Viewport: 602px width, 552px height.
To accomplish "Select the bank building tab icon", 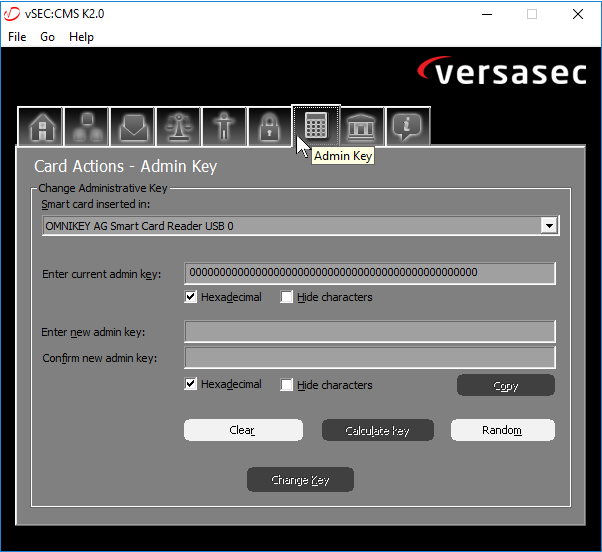I will pos(362,126).
